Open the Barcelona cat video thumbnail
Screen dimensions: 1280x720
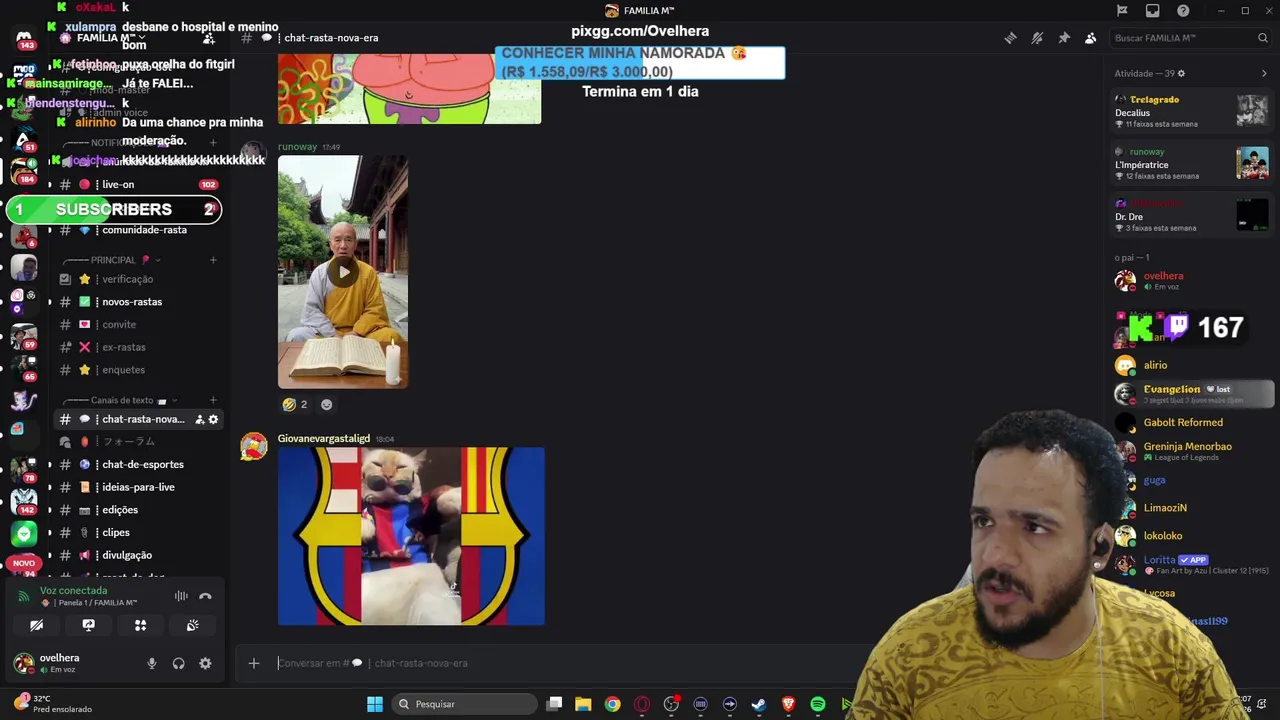point(411,536)
